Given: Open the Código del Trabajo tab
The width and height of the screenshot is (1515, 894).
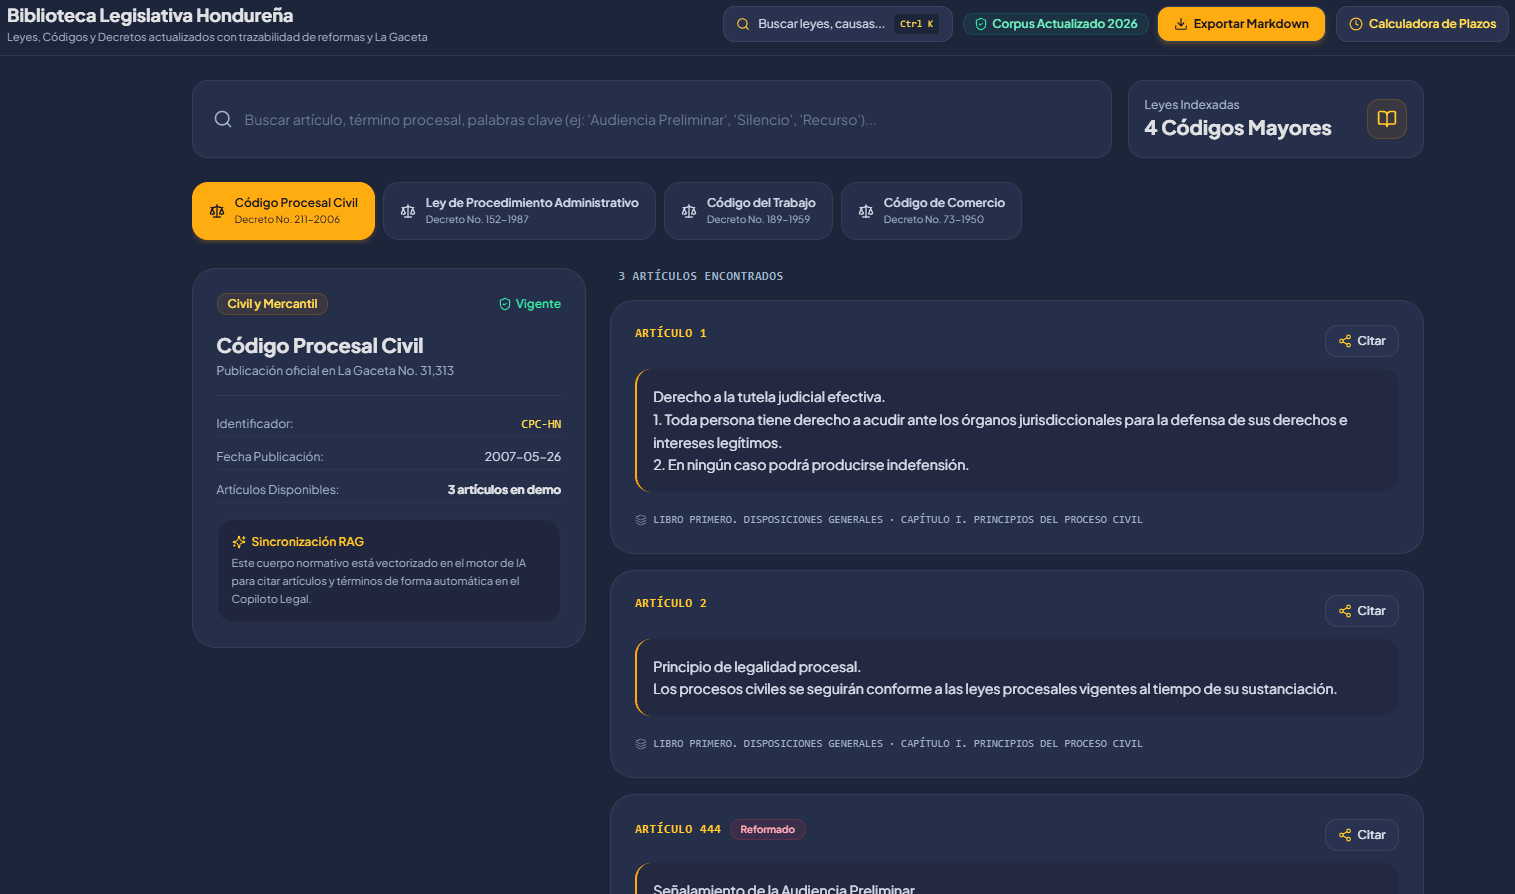Looking at the screenshot, I should pos(748,211).
